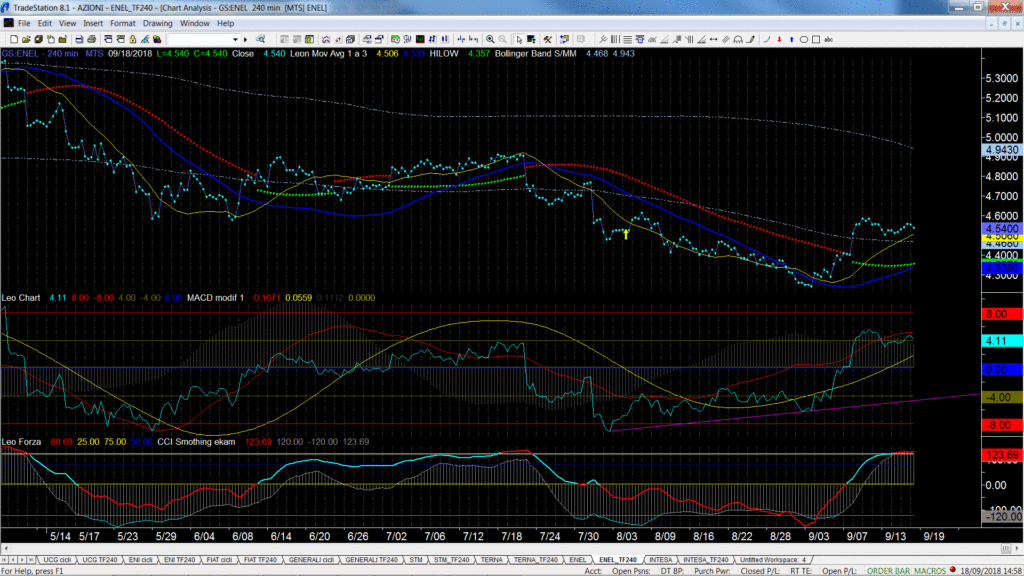1024x576 pixels.
Task: Open the Help menu
Action: (225, 24)
